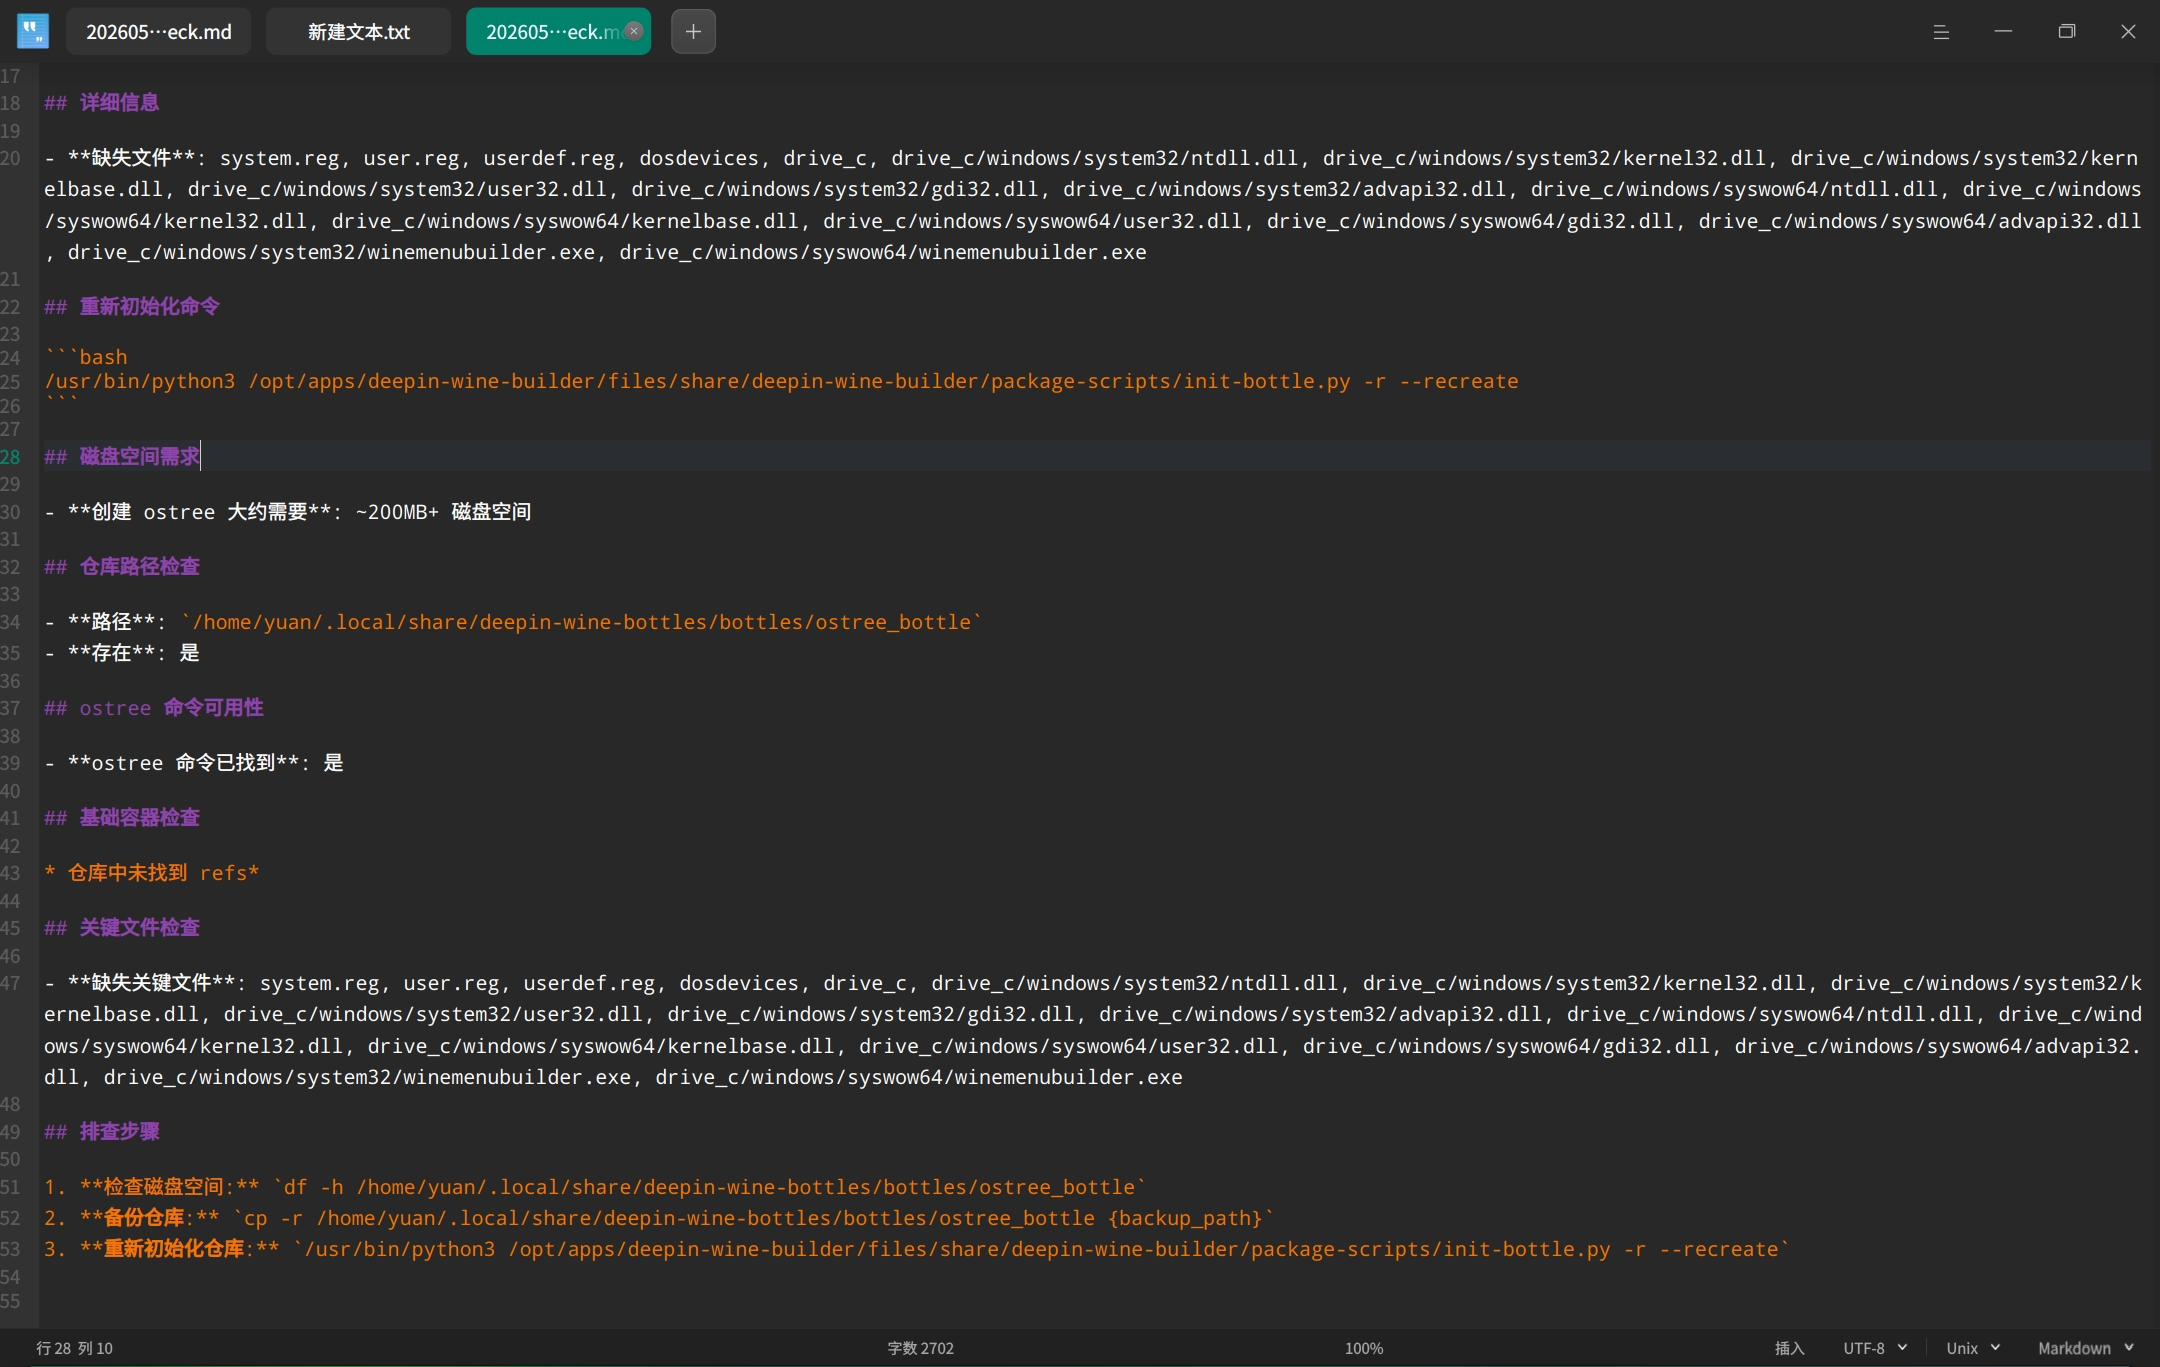This screenshot has width=2160, height=1367.
Task: Restore down the editor window
Action: click(2066, 32)
